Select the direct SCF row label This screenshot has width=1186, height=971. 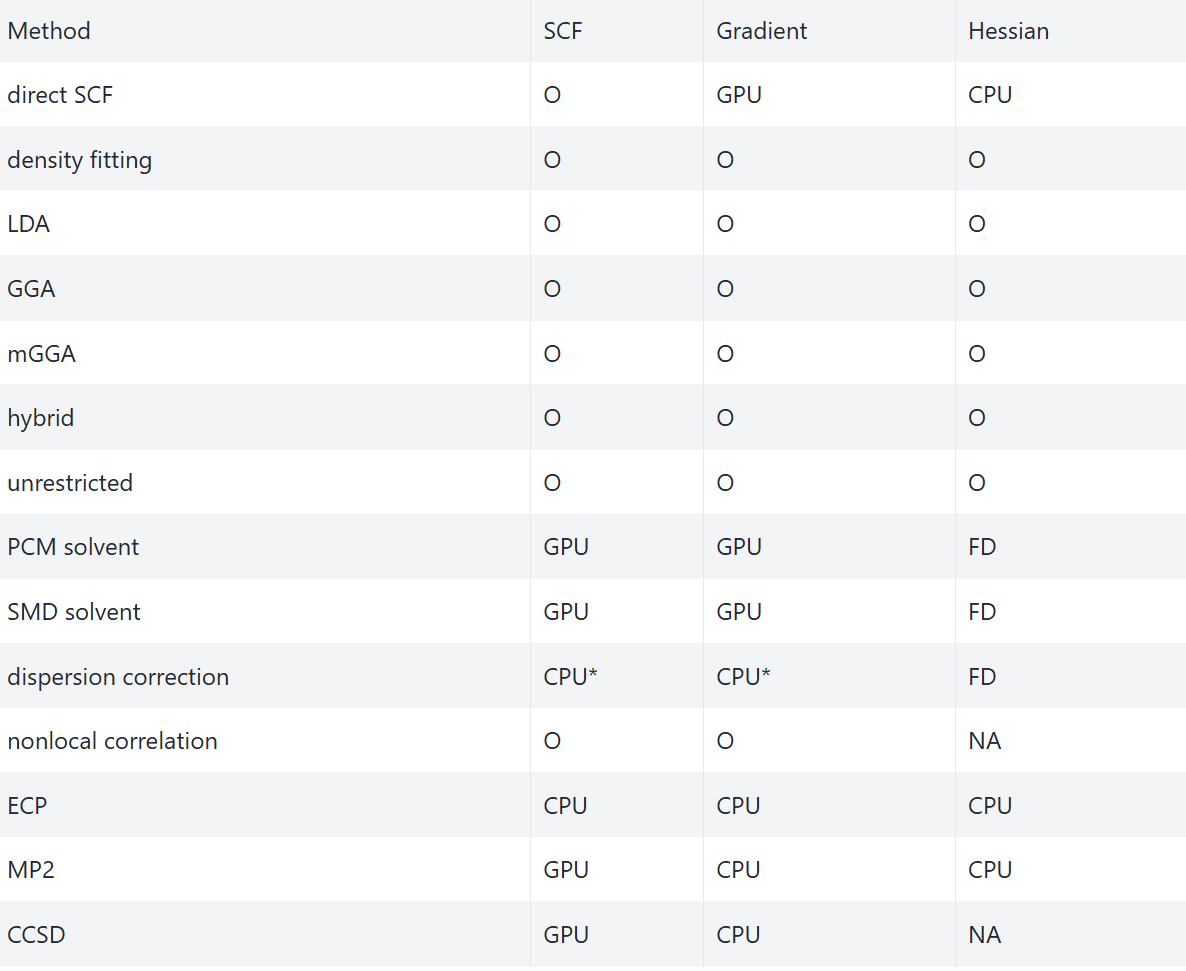coord(60,95)
